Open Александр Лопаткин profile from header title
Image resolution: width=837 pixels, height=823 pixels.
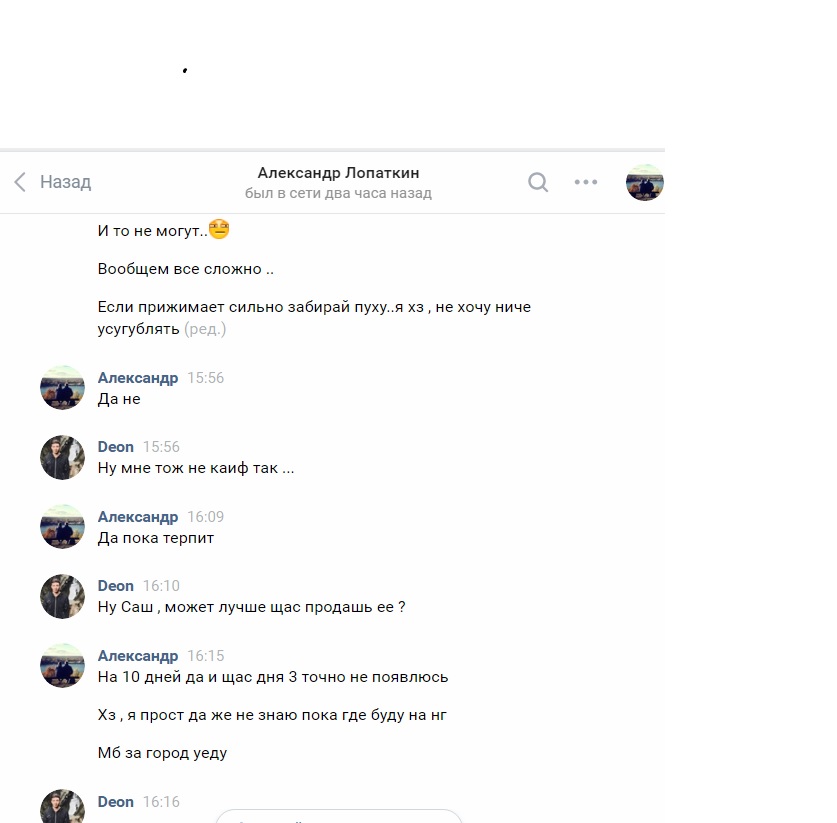(x=338, y=173)
